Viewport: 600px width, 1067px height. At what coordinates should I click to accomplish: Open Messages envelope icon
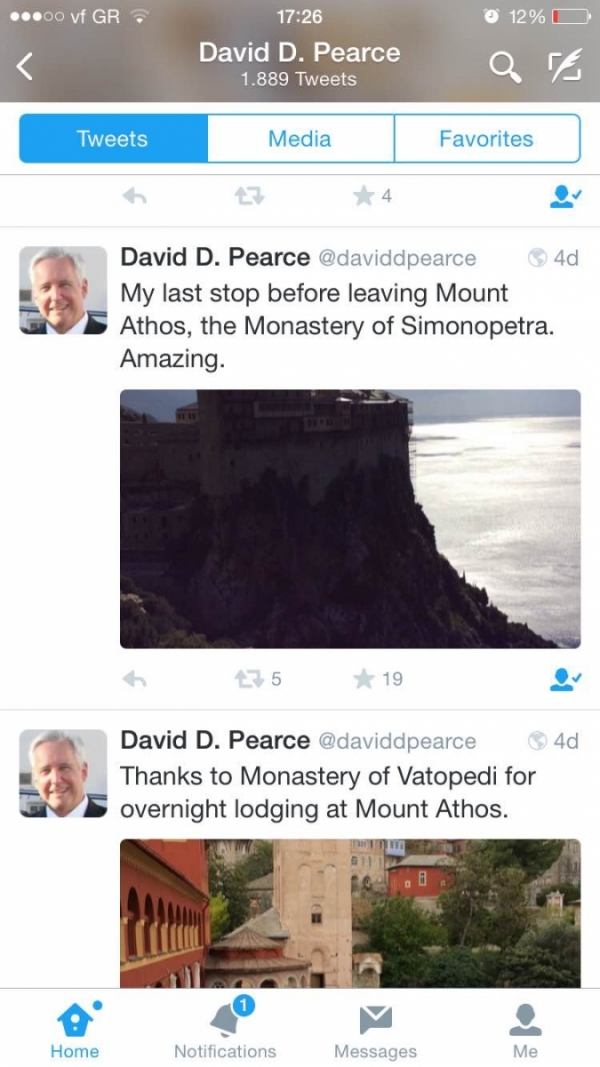click(x=375, y=1028)
